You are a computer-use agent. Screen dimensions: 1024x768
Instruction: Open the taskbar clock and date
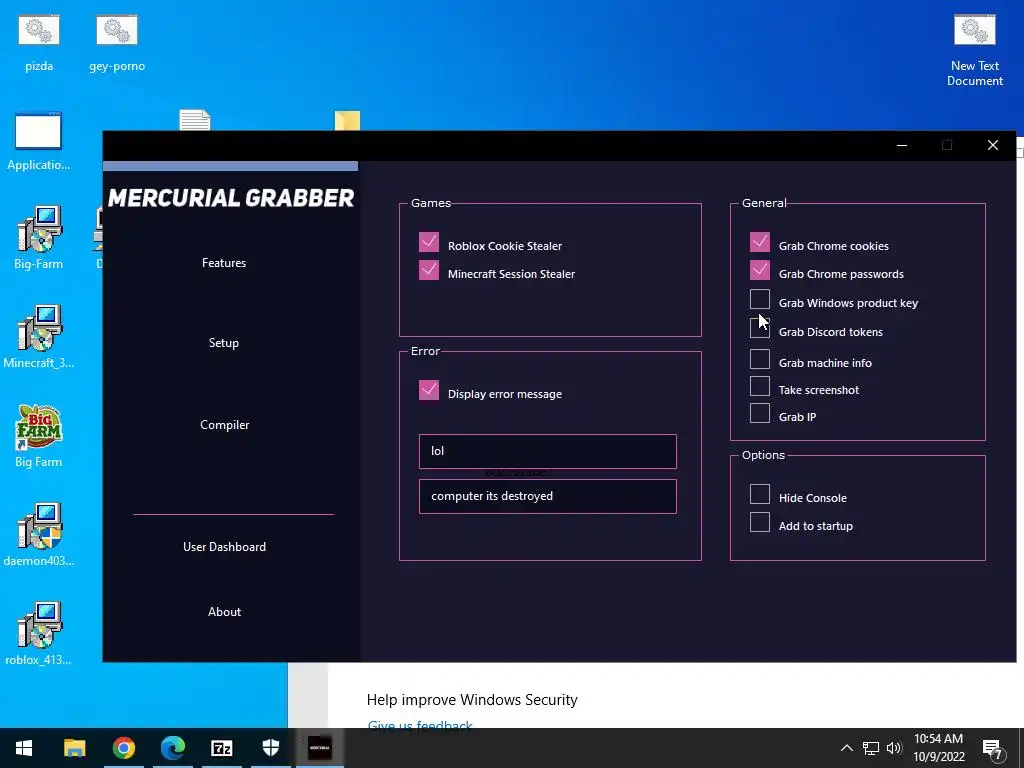(x=938, y=748)
